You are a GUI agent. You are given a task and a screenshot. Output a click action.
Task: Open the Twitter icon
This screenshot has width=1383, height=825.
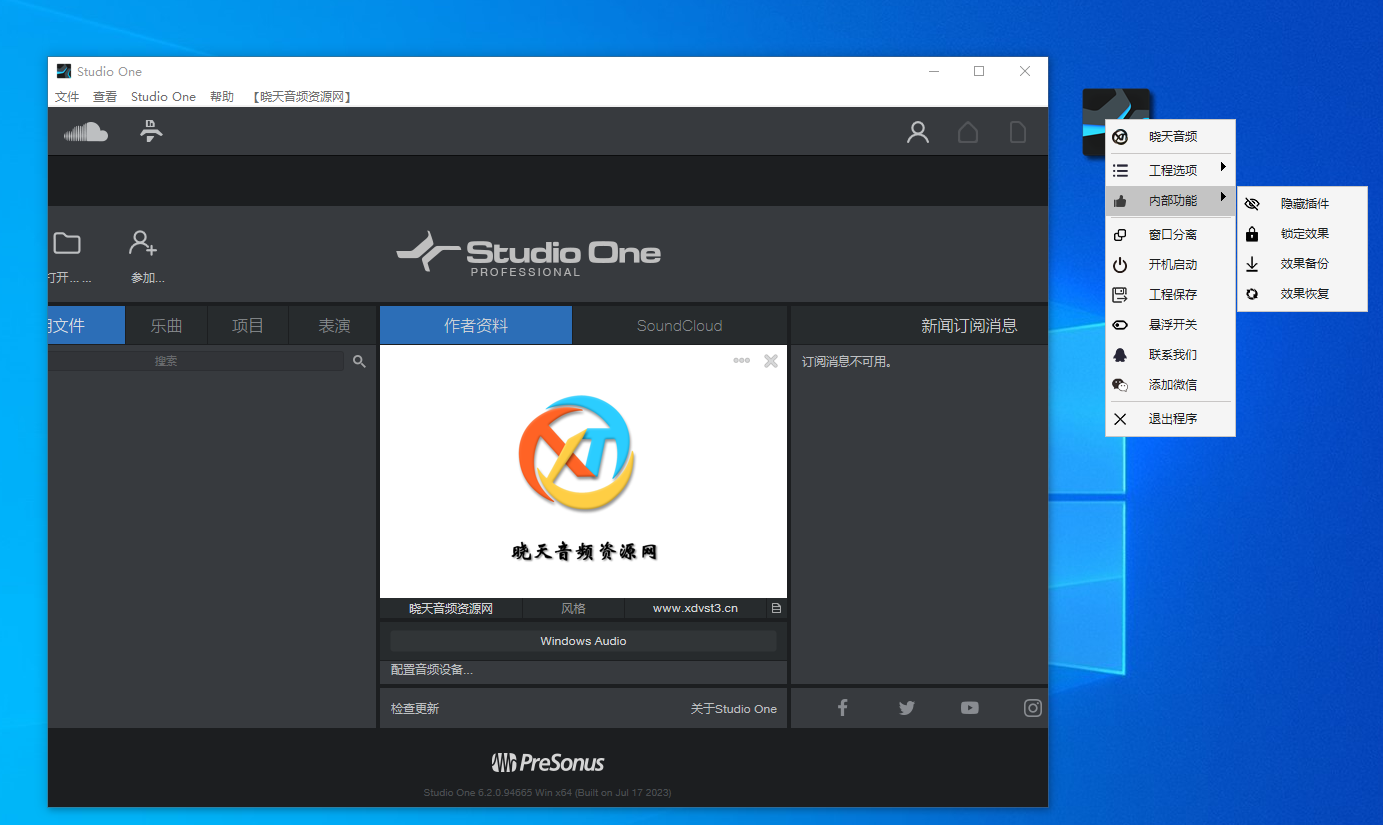[907, 708]
